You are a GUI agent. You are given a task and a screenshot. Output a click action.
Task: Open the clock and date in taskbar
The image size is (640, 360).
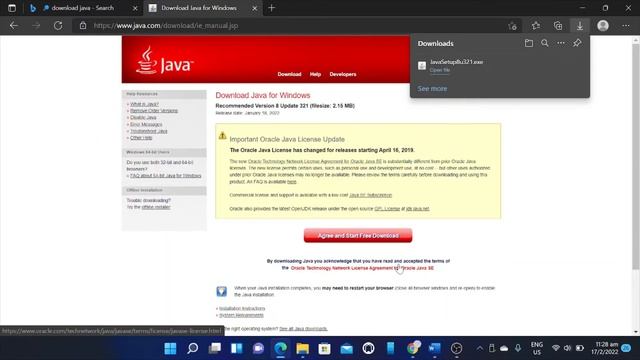pyautogui.click(x=604, y=348)
